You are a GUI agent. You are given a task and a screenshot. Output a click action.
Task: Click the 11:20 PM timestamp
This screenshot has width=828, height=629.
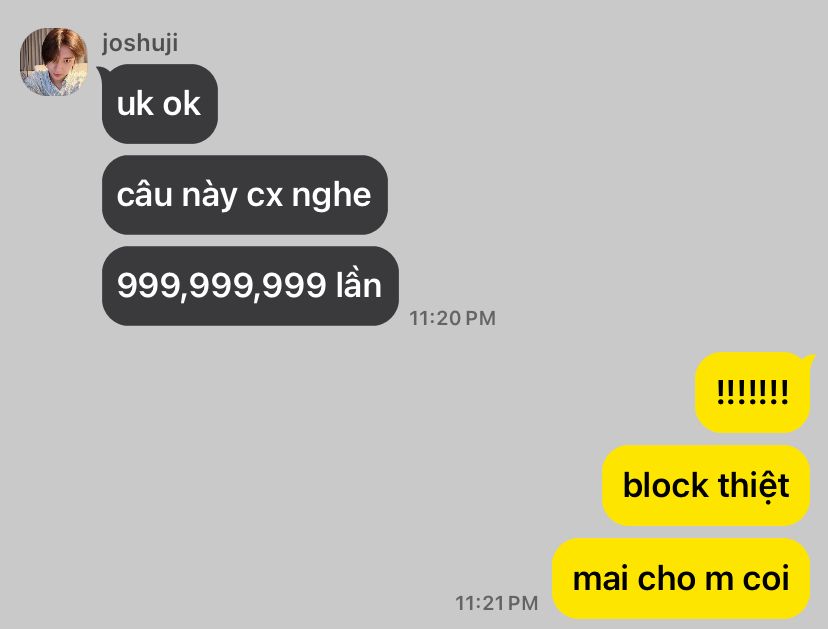[453, 318]
